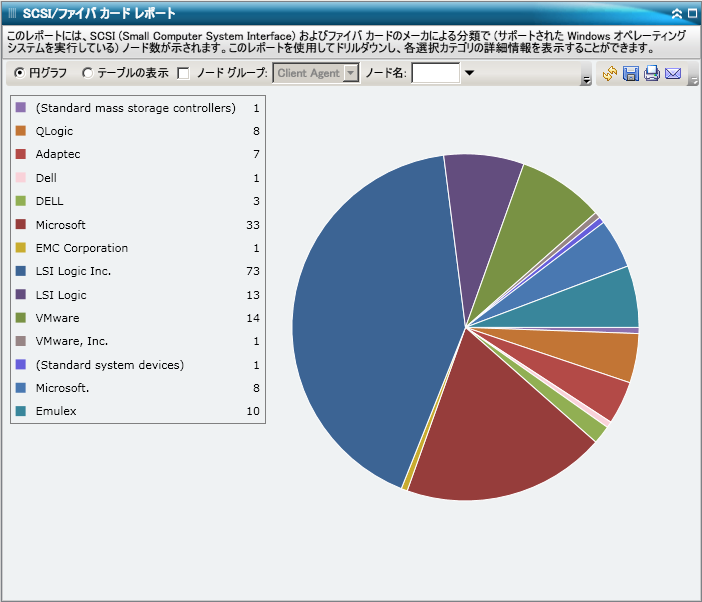Enable the ノード グループ checkbox
The height and width of the screenshot is (602, 702).
pyautogui.click(x=183, y=73)
